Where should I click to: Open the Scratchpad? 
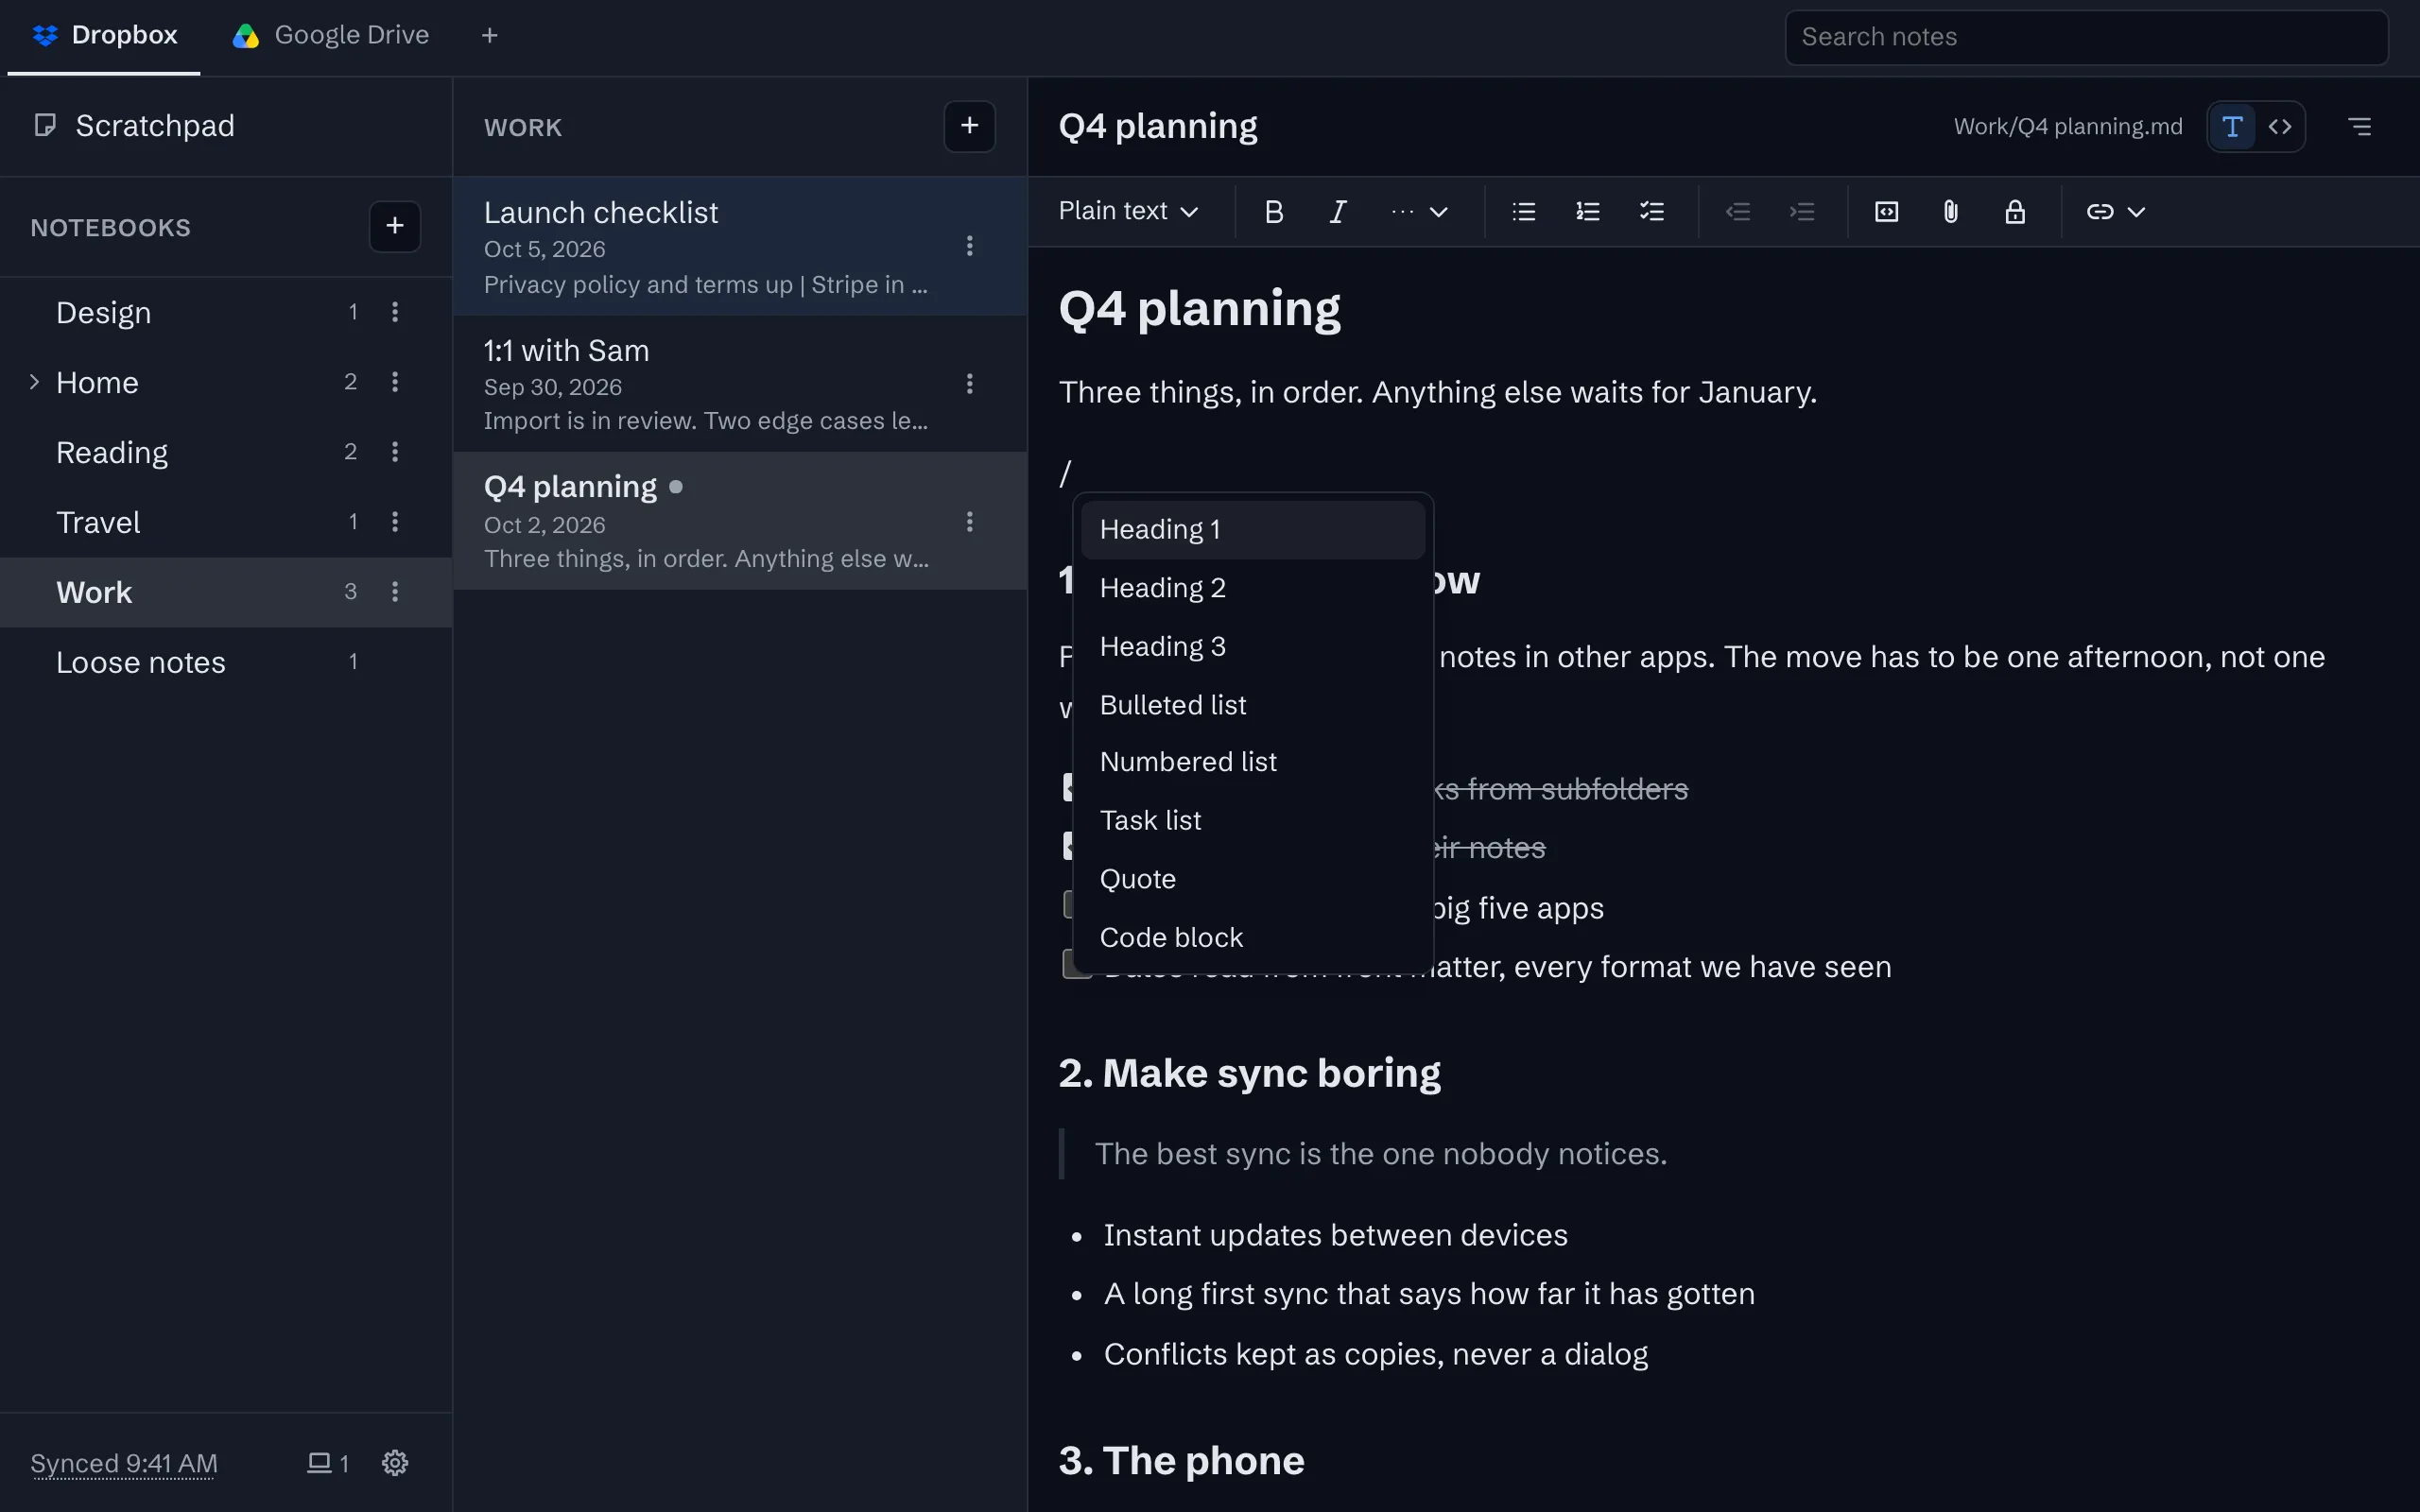226,126
